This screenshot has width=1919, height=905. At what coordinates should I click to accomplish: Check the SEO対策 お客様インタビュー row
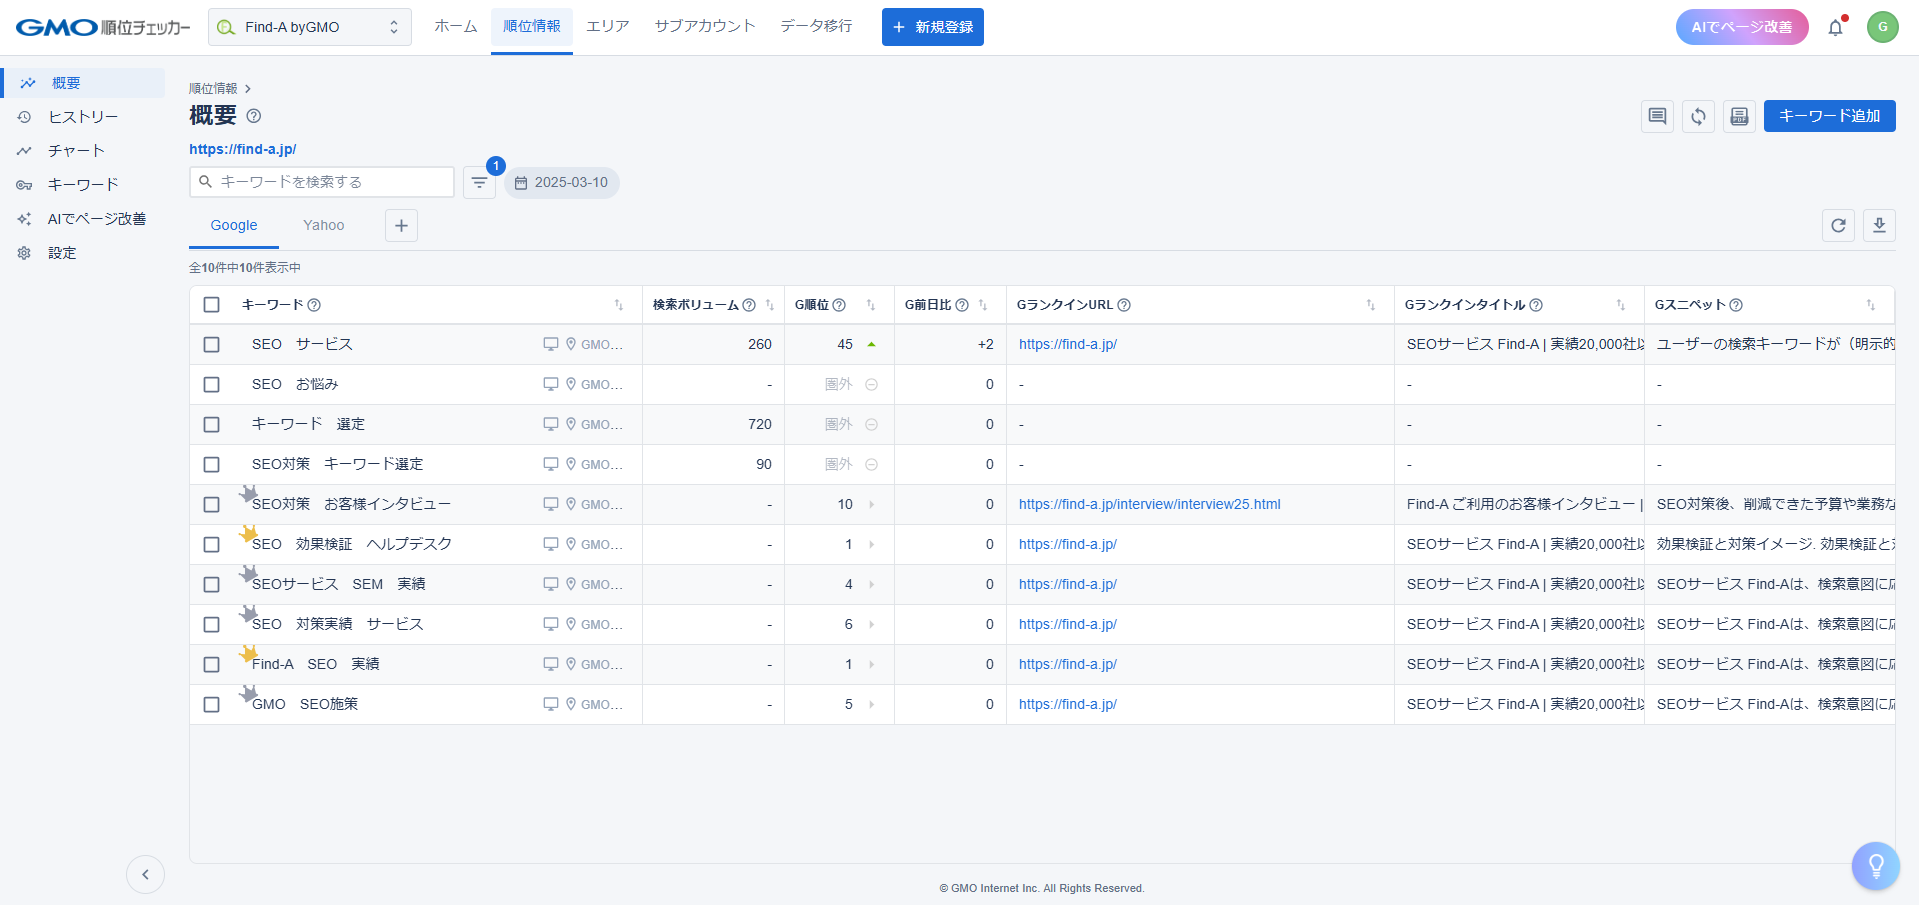(211, 504)
